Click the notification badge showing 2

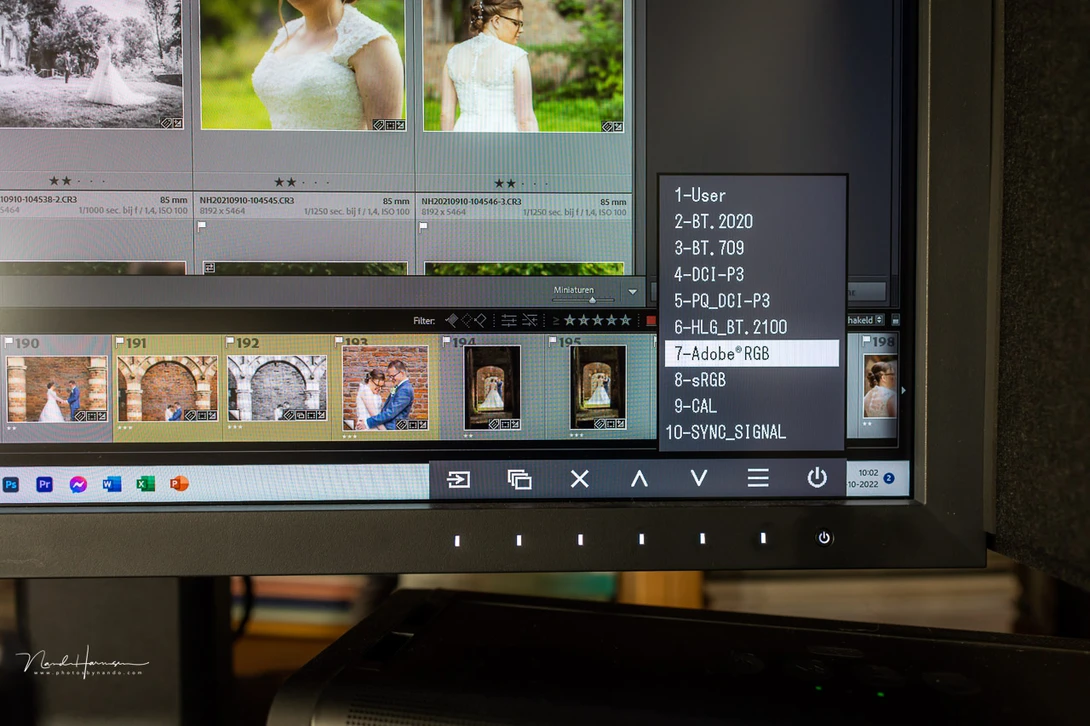pyautogui.click(x=888, y=478)
